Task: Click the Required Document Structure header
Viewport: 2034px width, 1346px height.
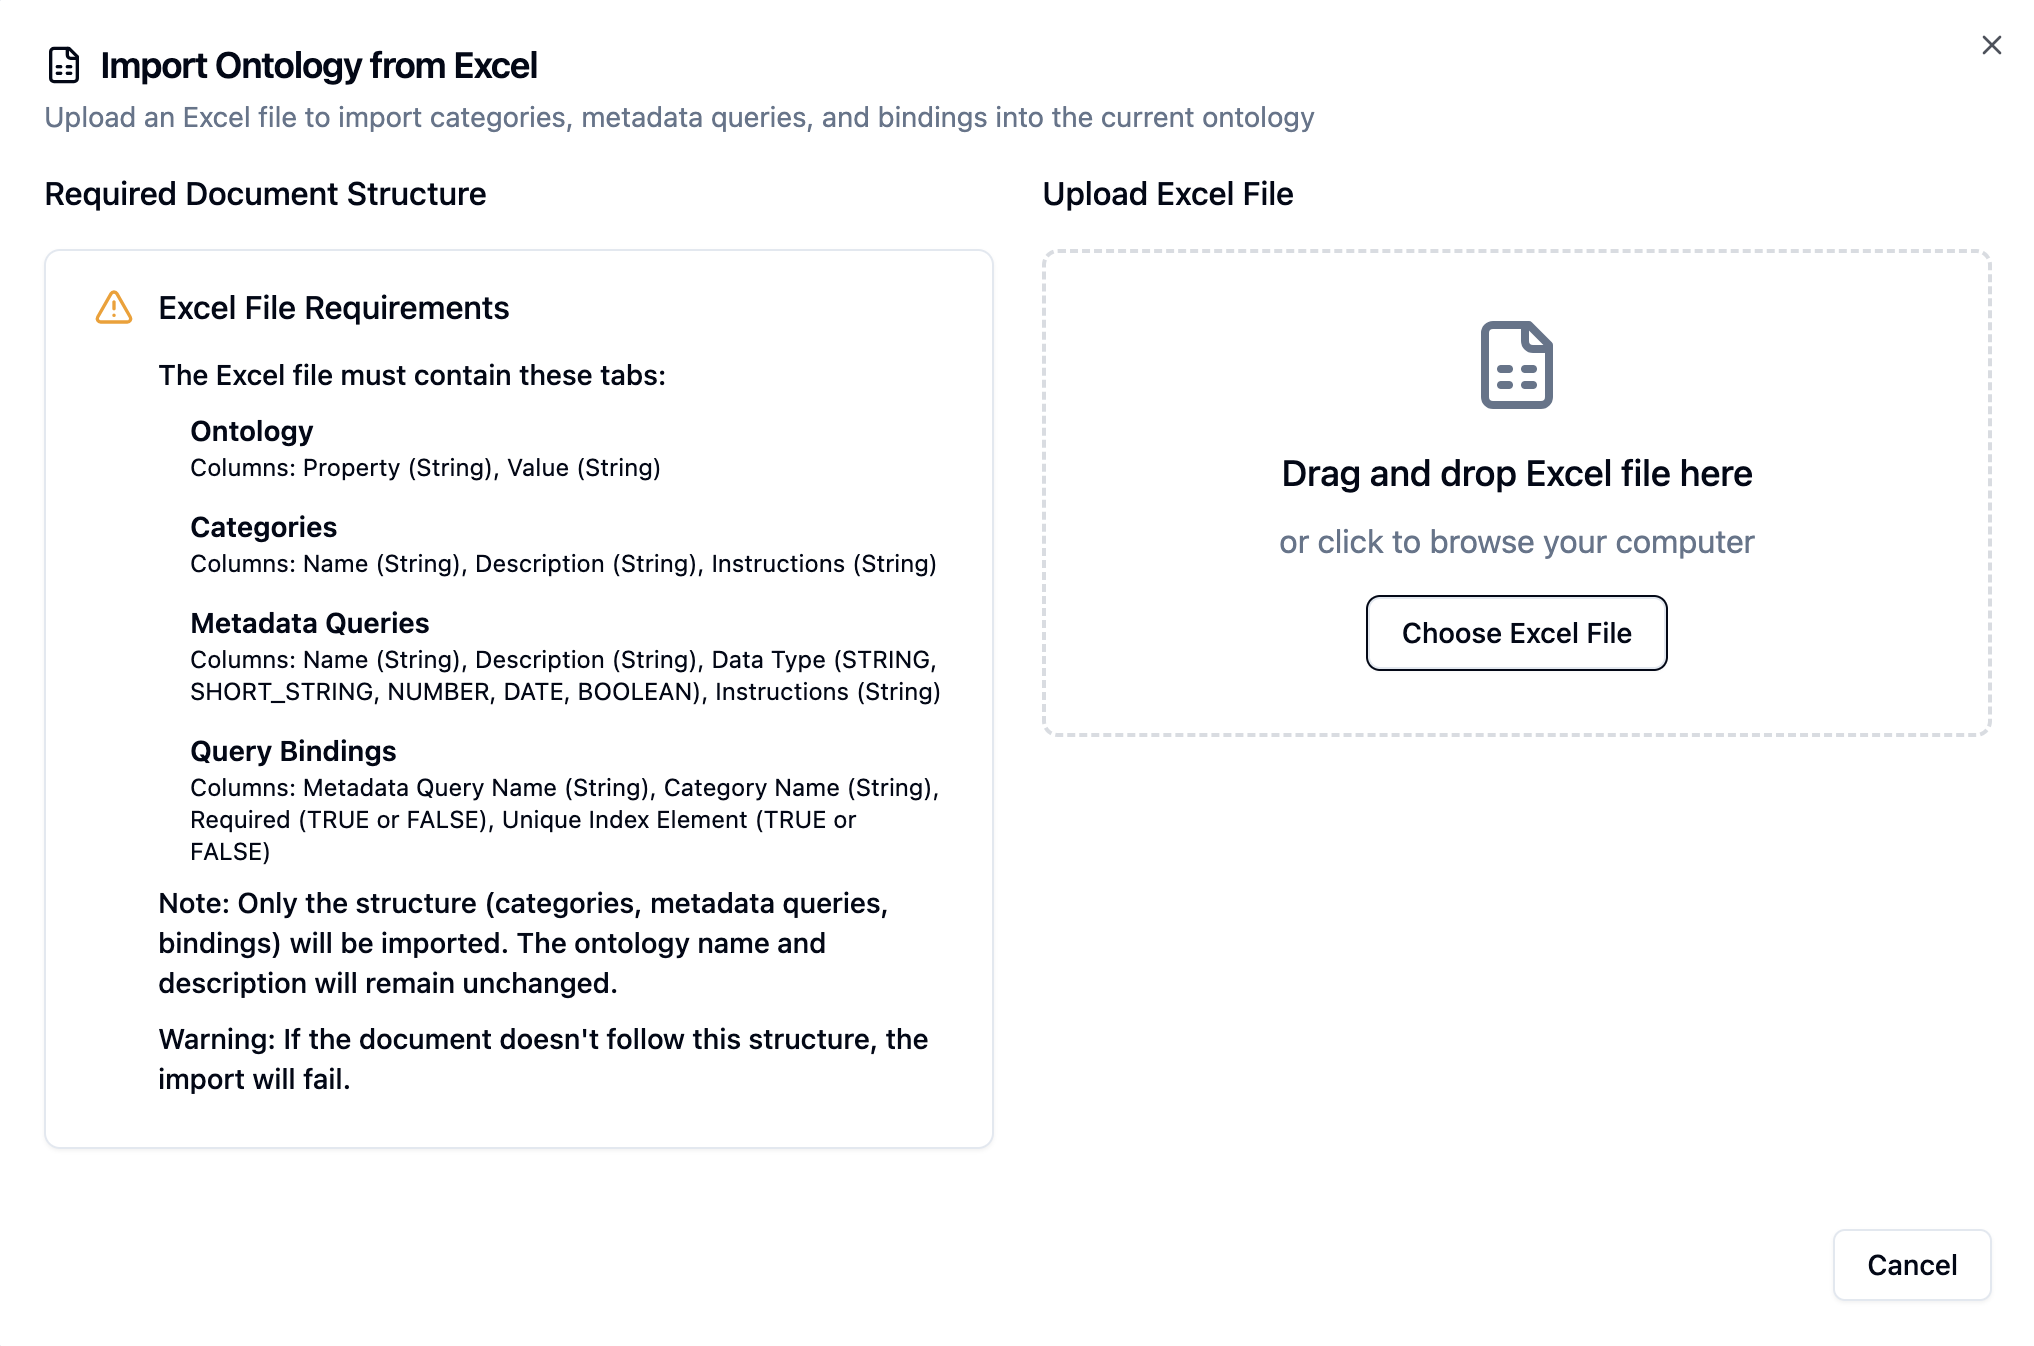Action: 265,193
